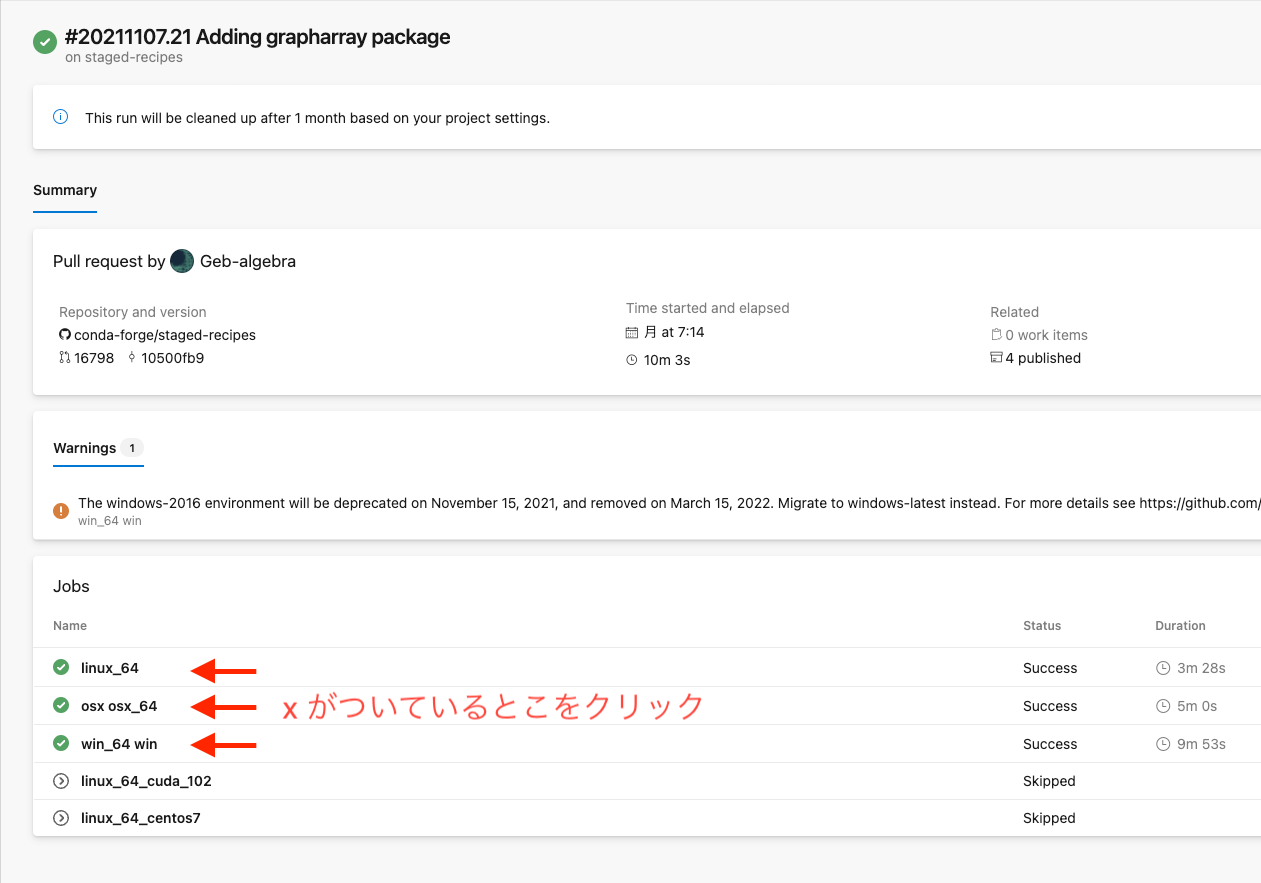Open the win_64 win job
This screenshot has height=883, width=1261.
click(119, 744)
